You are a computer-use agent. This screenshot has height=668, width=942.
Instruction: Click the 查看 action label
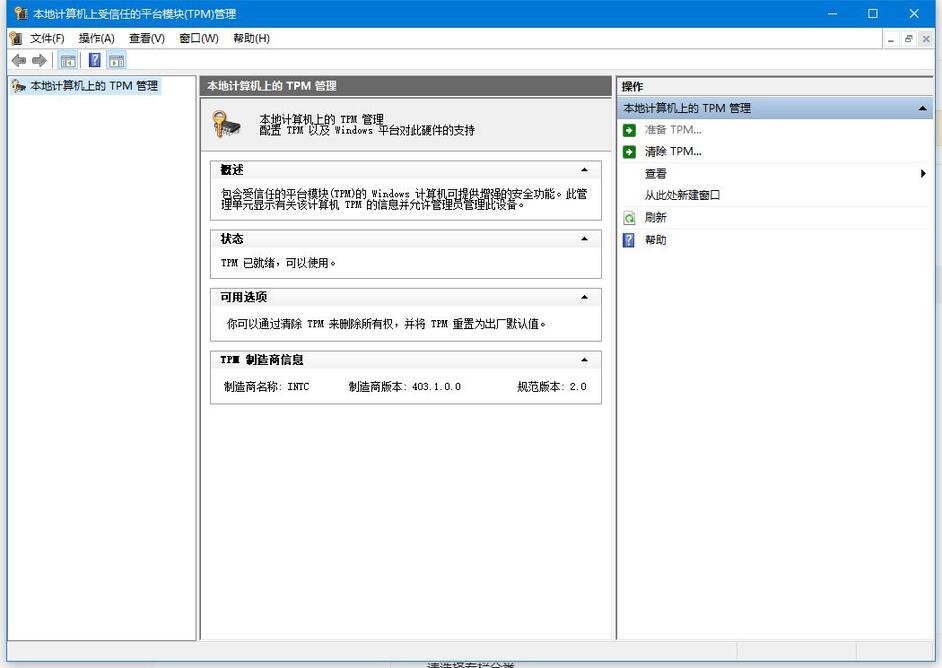655,174
